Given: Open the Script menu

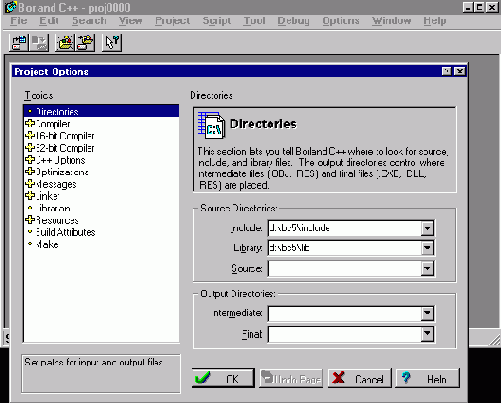Looking at the screenshot, I should tap(217, 21).
